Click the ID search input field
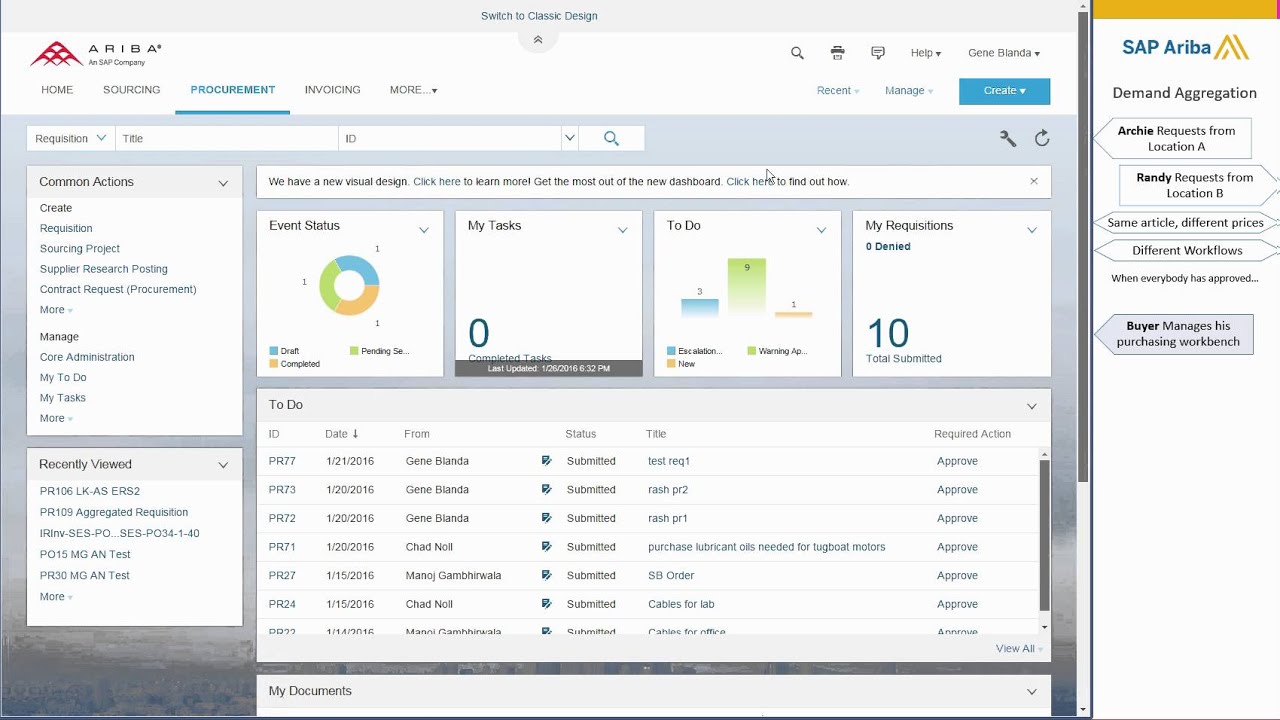The height and width of the screenshot is (720, 1280). [x=450, y=138]
